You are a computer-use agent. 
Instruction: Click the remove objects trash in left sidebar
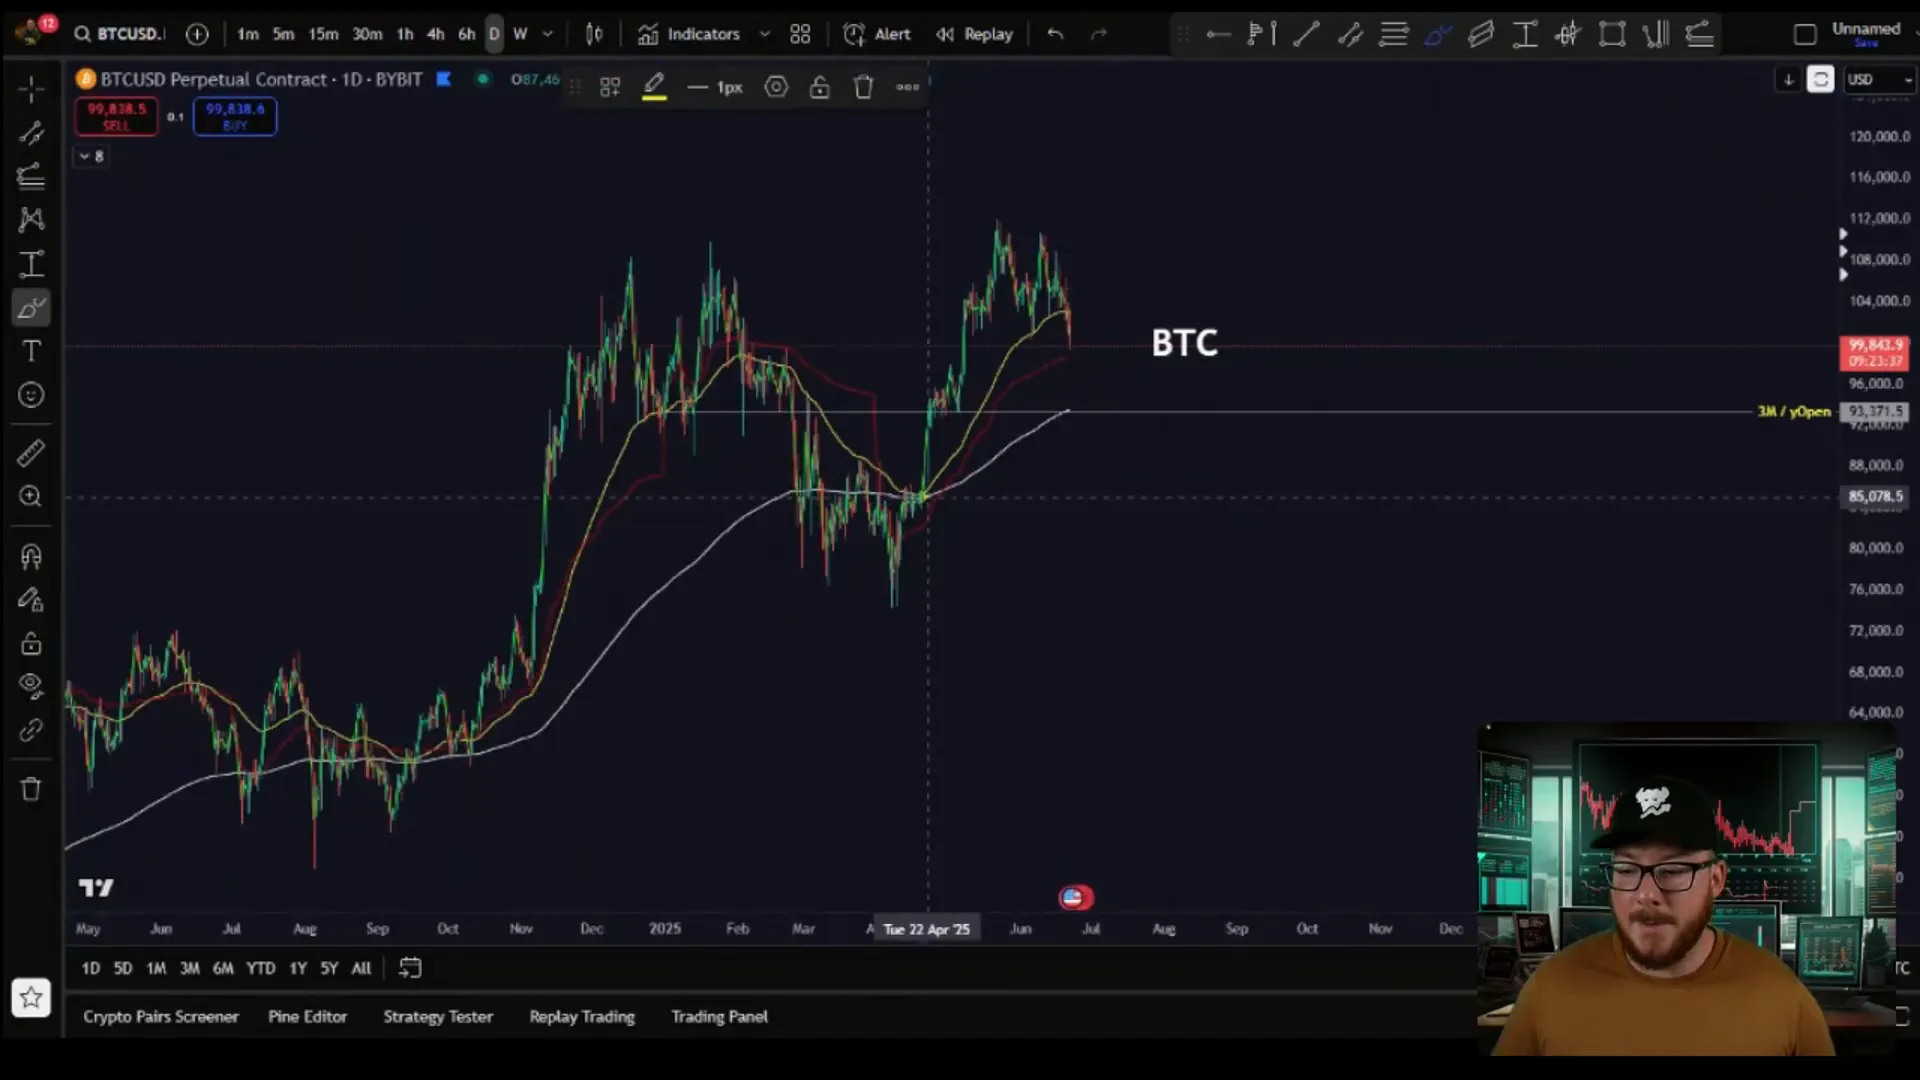31,789
